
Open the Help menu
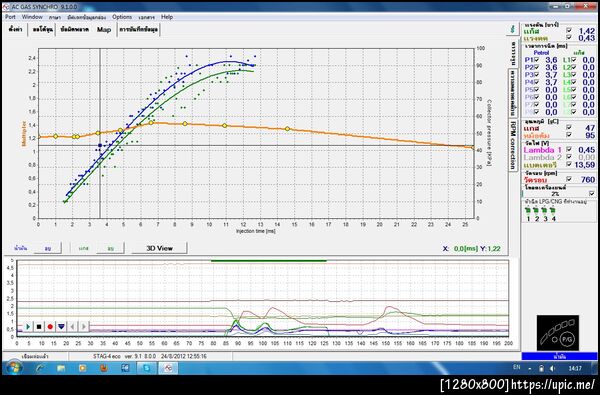[x=167, y=17]
